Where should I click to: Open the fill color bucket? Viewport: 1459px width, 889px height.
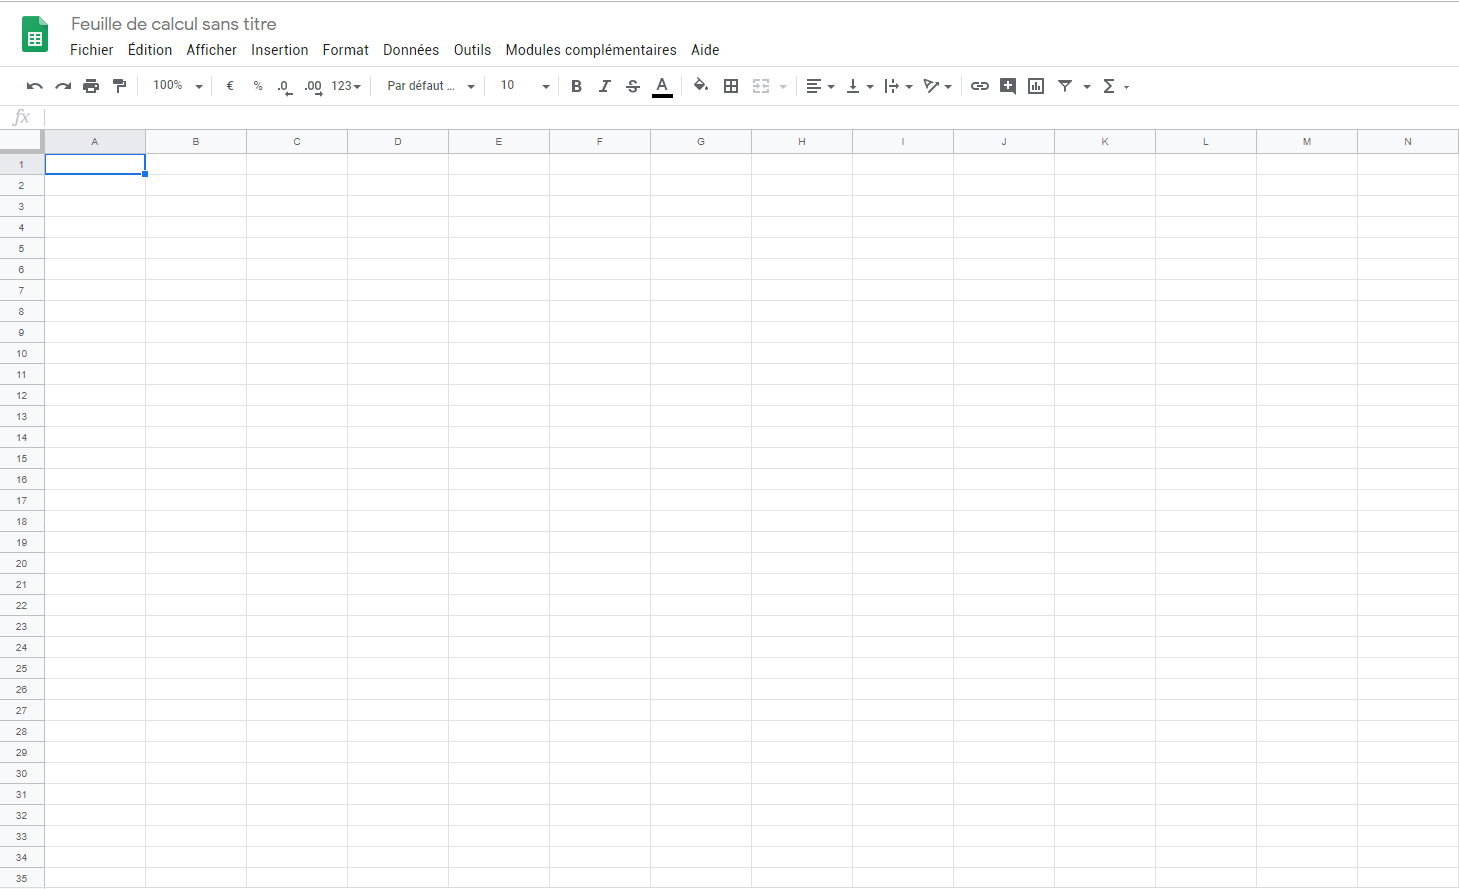(x=701, y=86)
